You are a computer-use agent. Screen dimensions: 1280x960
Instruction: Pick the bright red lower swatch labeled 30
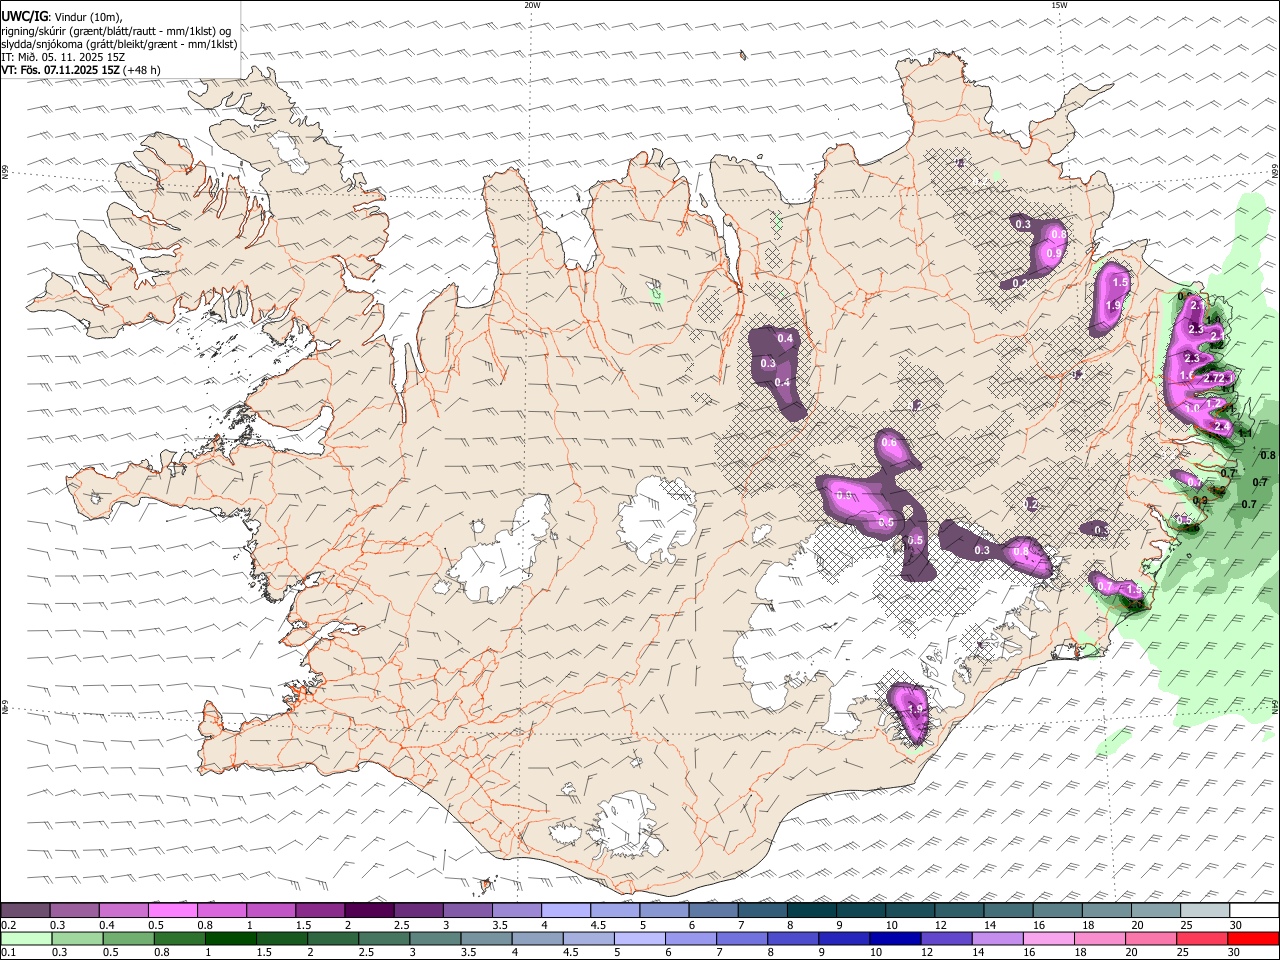tap(1253, 939)
